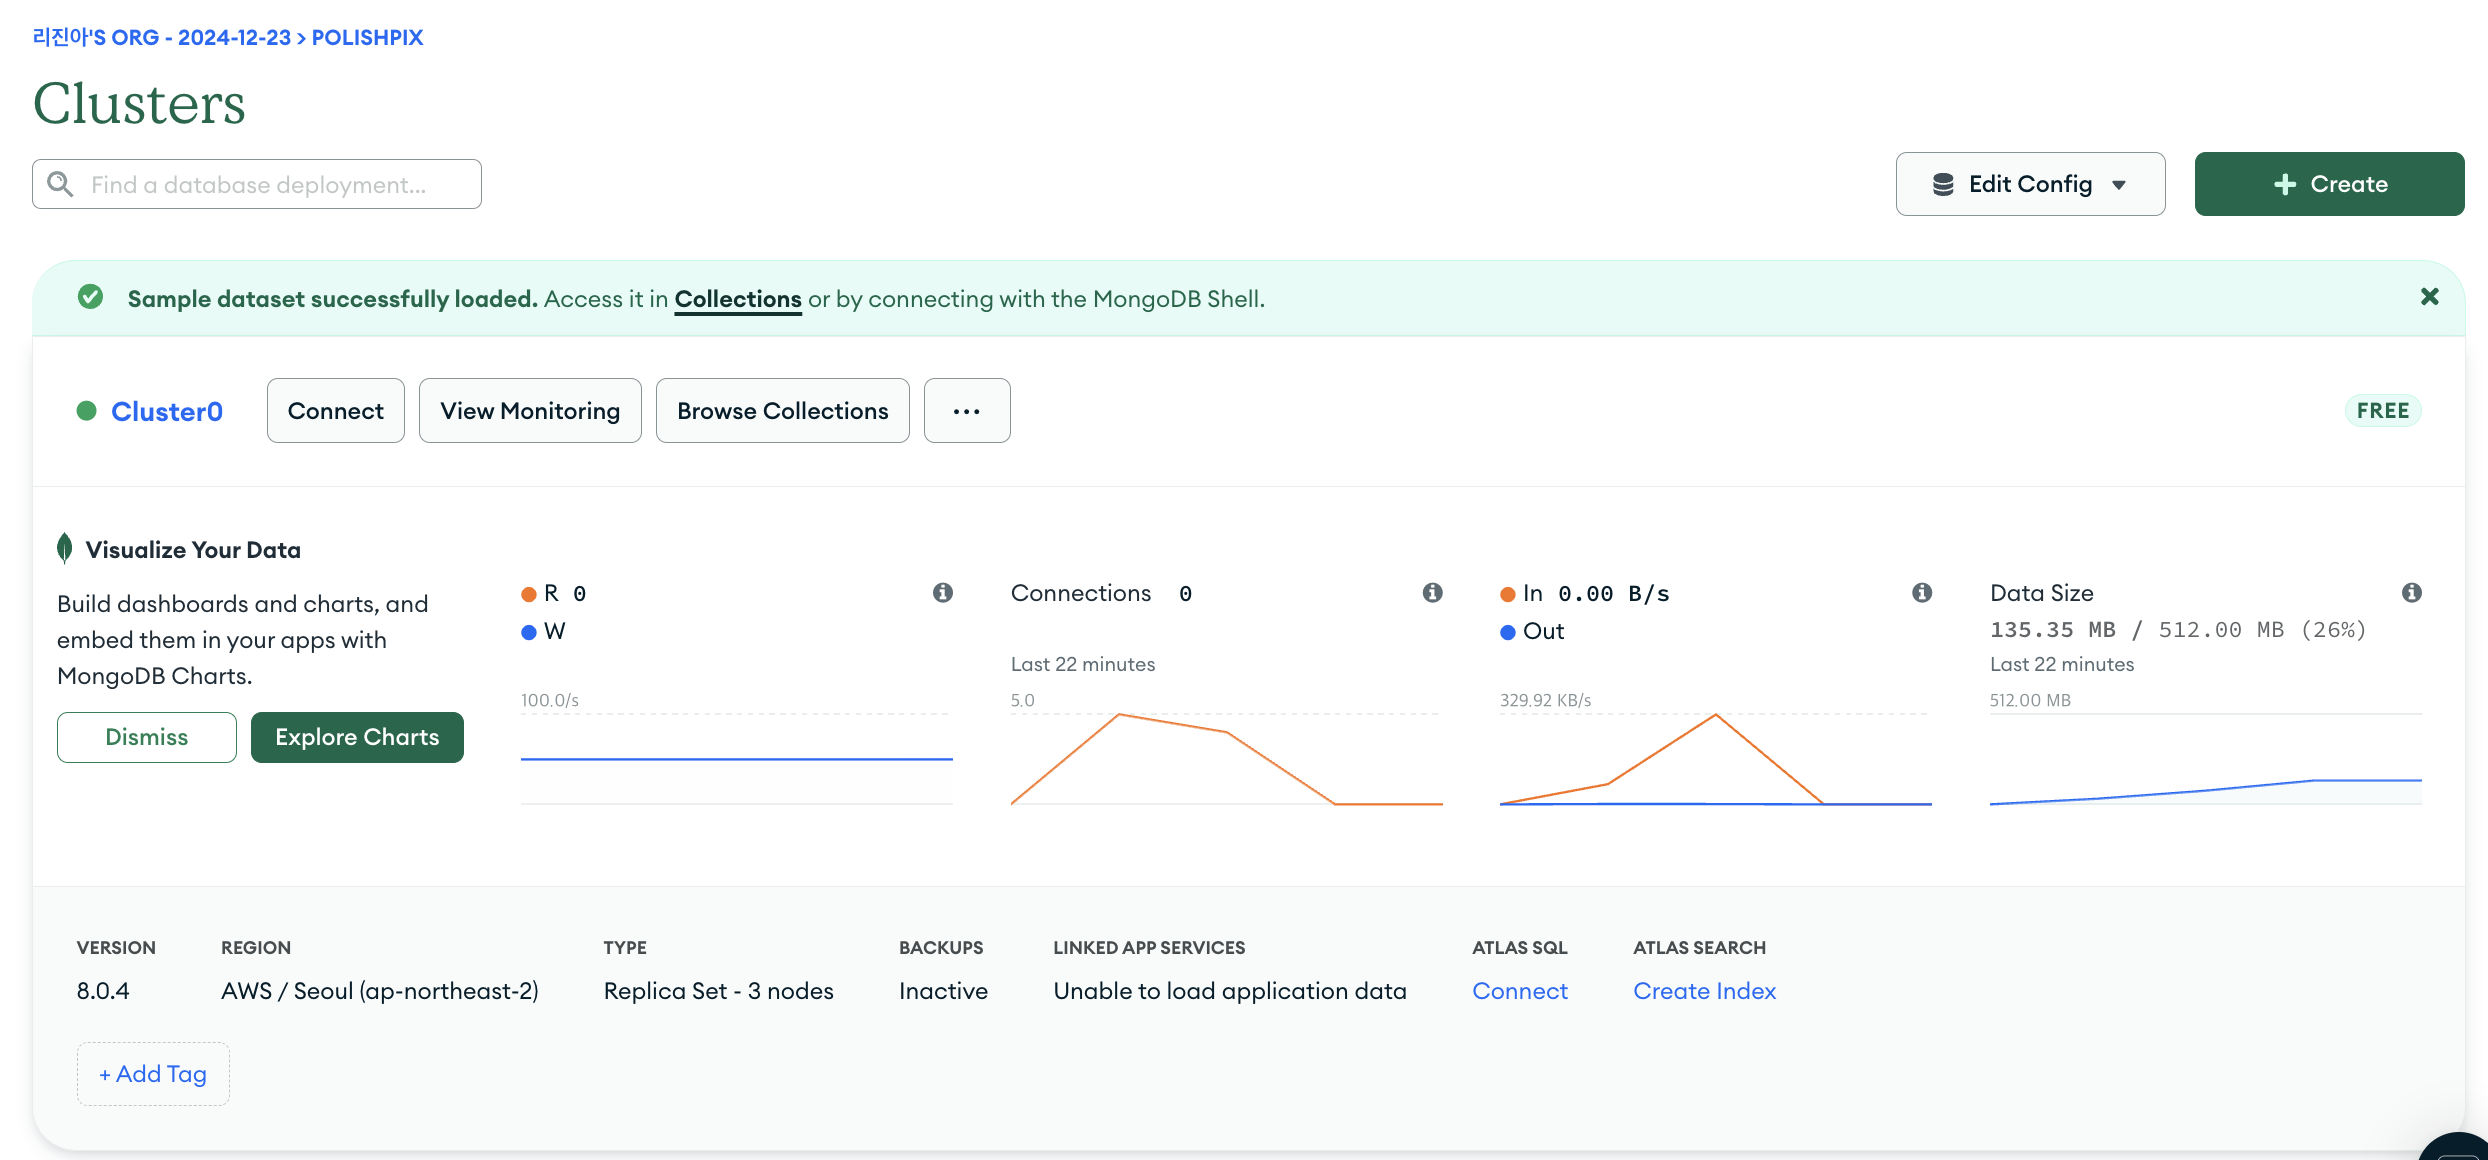Image resolution: width=2488 pixels, height=1160 pixels.
Task: Click the blue W legend dot
Action: coord(529,632)
